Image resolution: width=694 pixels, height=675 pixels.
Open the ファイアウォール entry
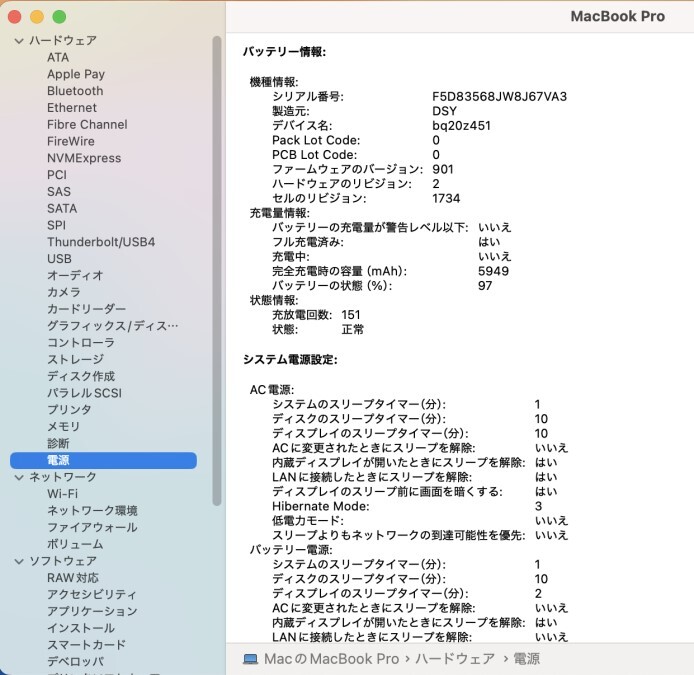pos(92,528)
